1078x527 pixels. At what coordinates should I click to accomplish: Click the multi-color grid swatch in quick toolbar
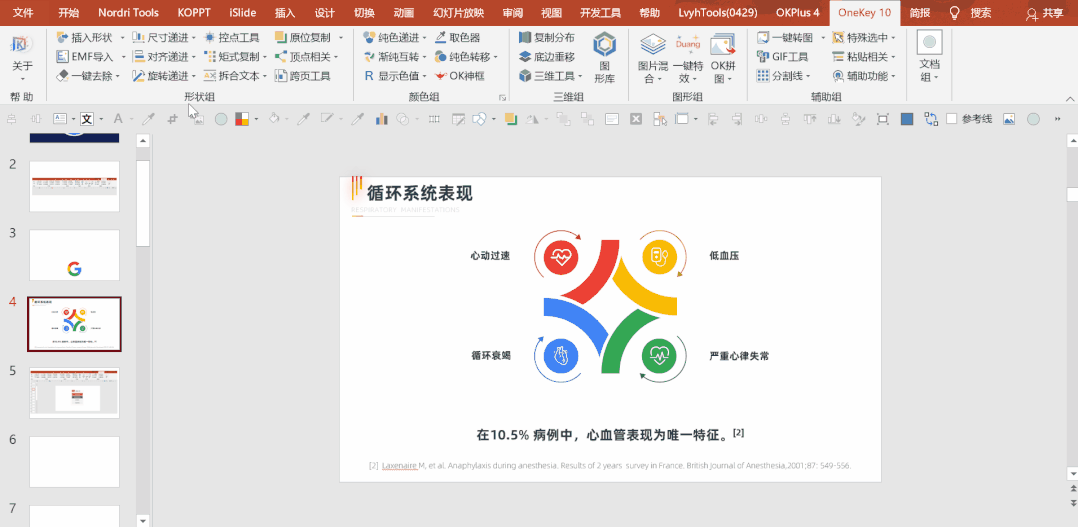[x=241, y=119]
